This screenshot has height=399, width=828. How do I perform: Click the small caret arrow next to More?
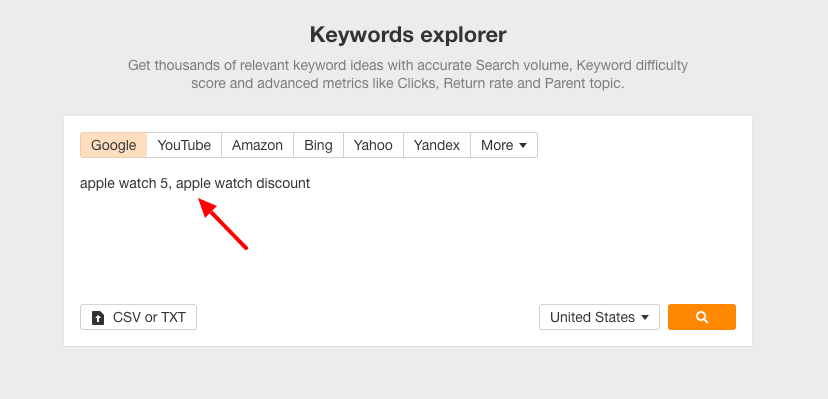(523, 145)
